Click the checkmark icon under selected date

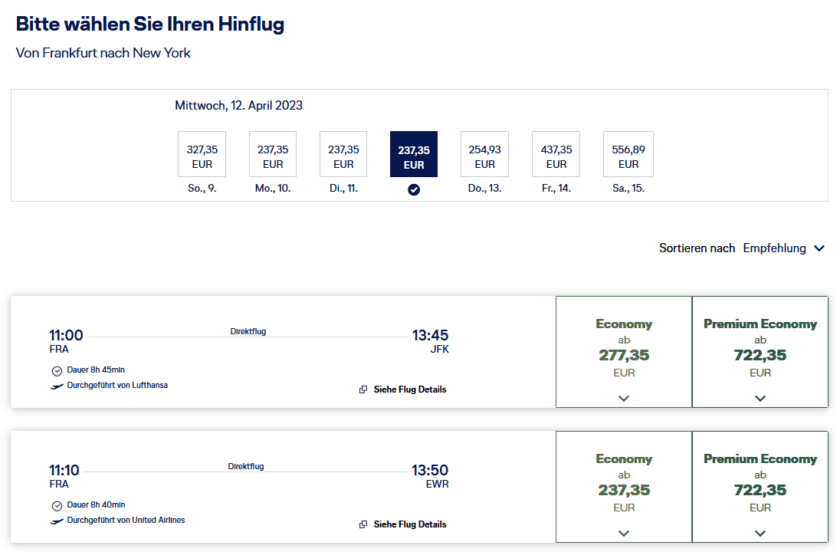pos(414,189)
